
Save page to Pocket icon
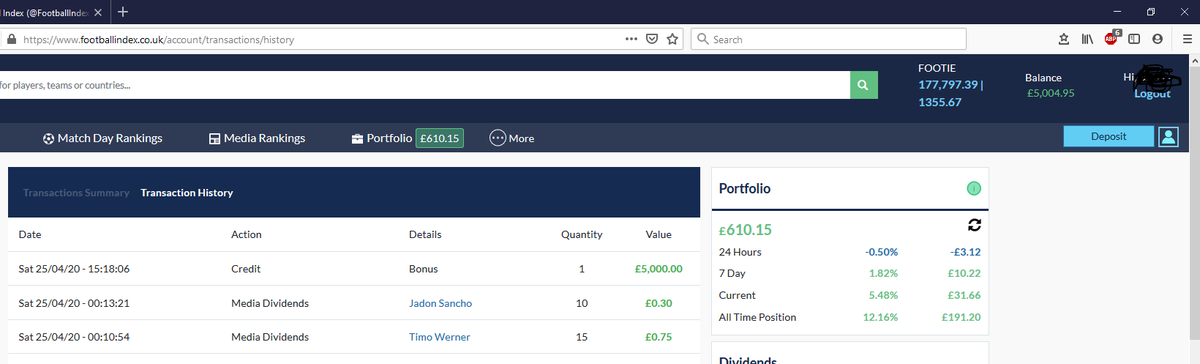(651, 39)
